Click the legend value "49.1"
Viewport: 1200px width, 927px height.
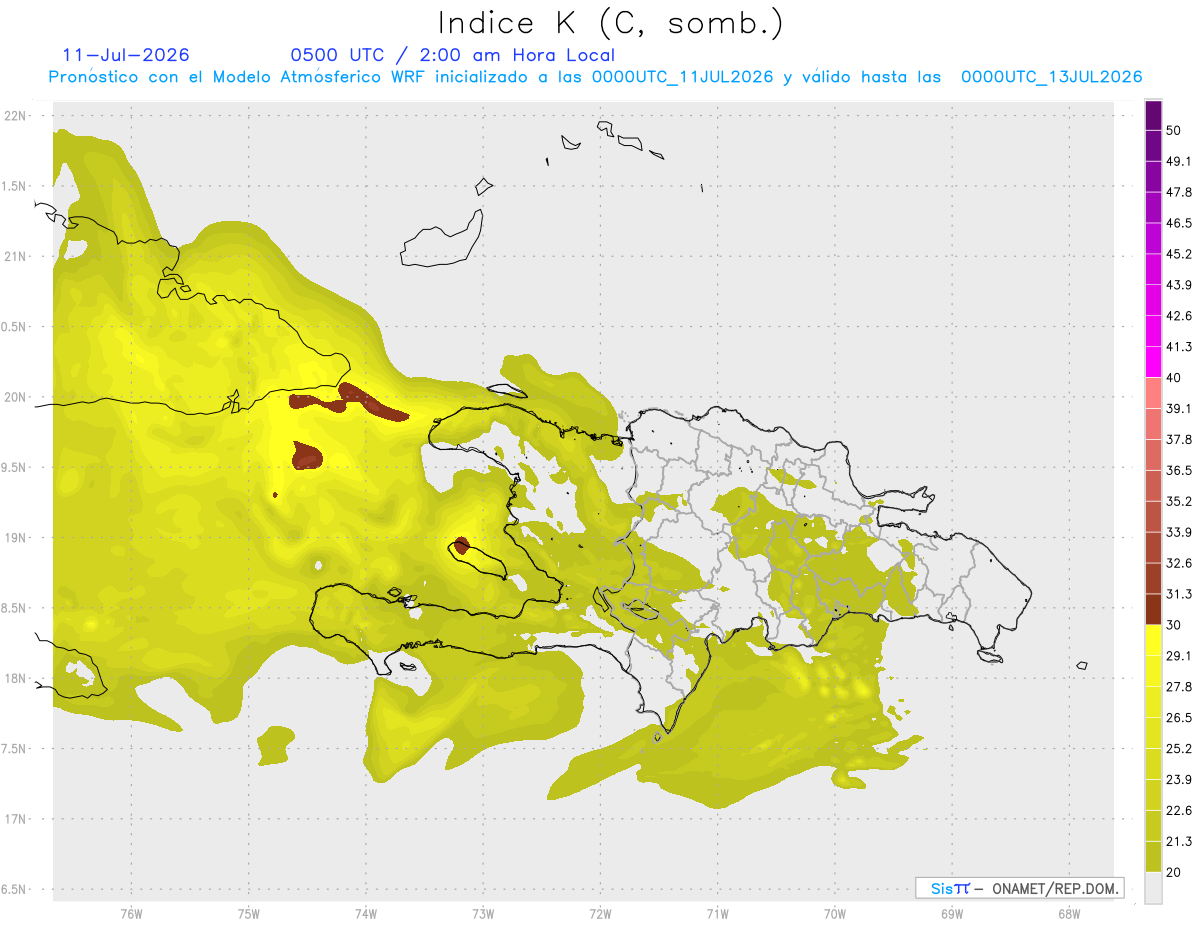(x=1179, y=161)
